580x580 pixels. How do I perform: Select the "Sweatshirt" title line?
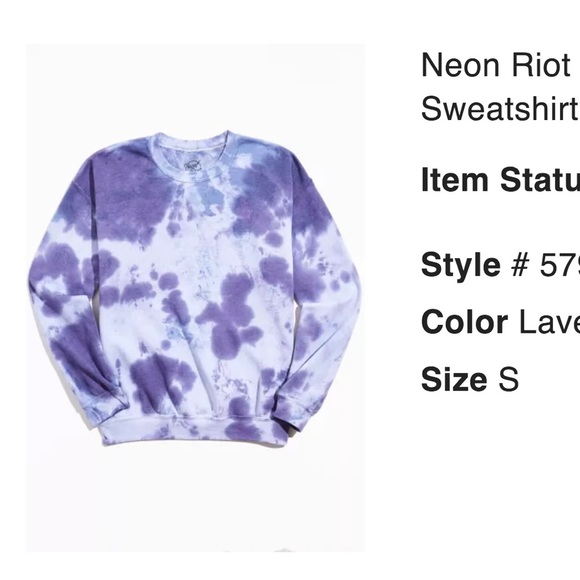click(x=500, y=108)
